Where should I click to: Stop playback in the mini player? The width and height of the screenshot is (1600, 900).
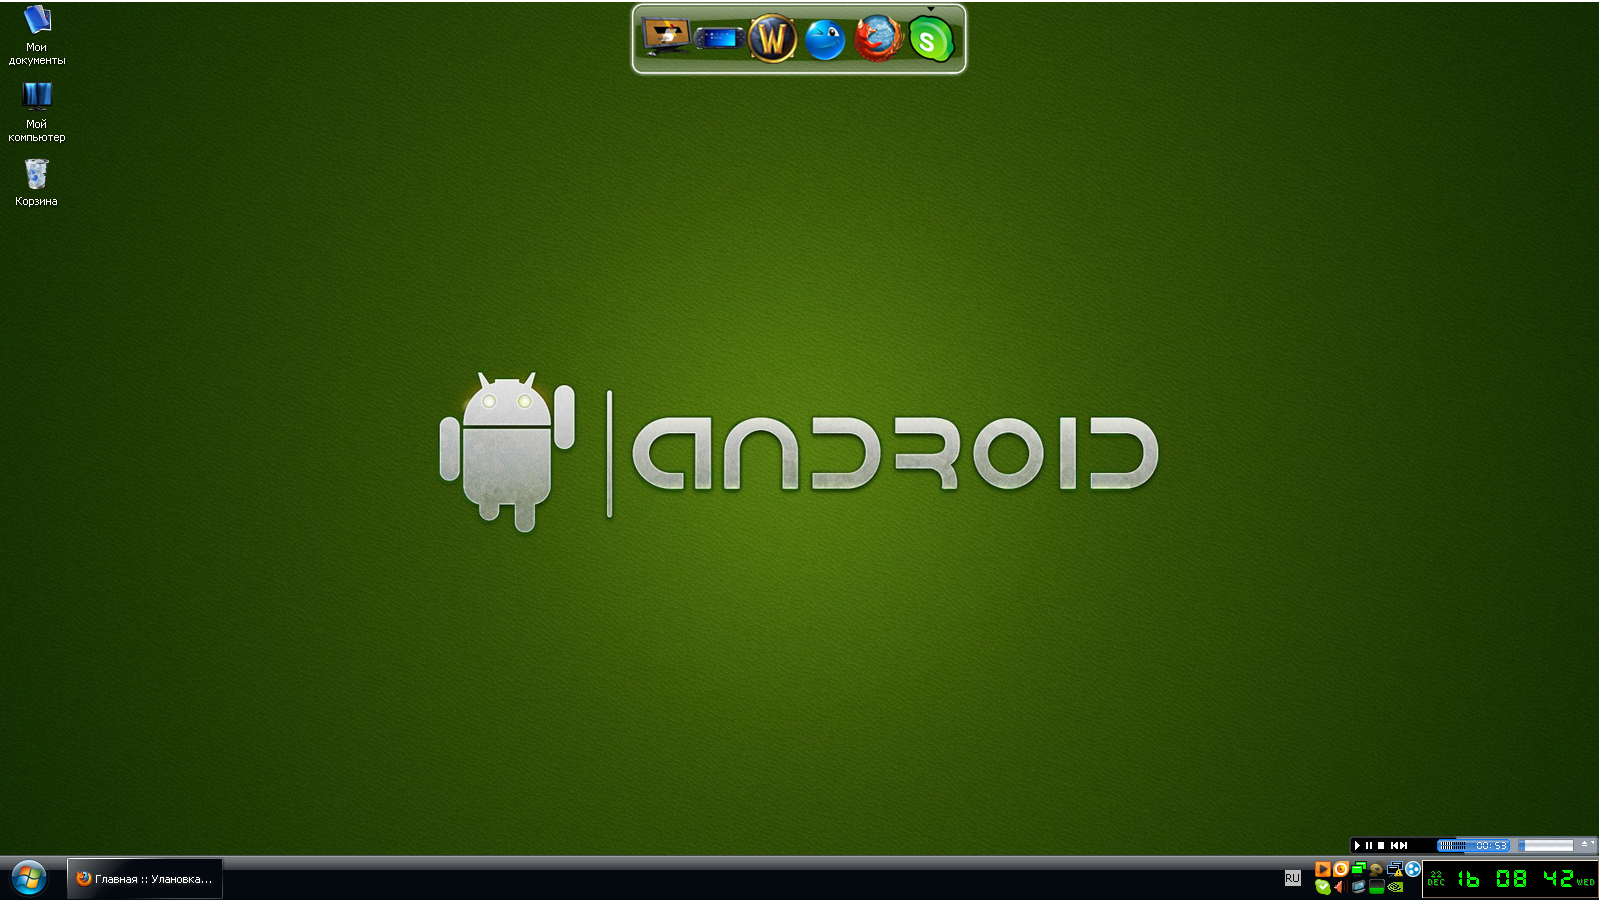tap(1381, 845)
